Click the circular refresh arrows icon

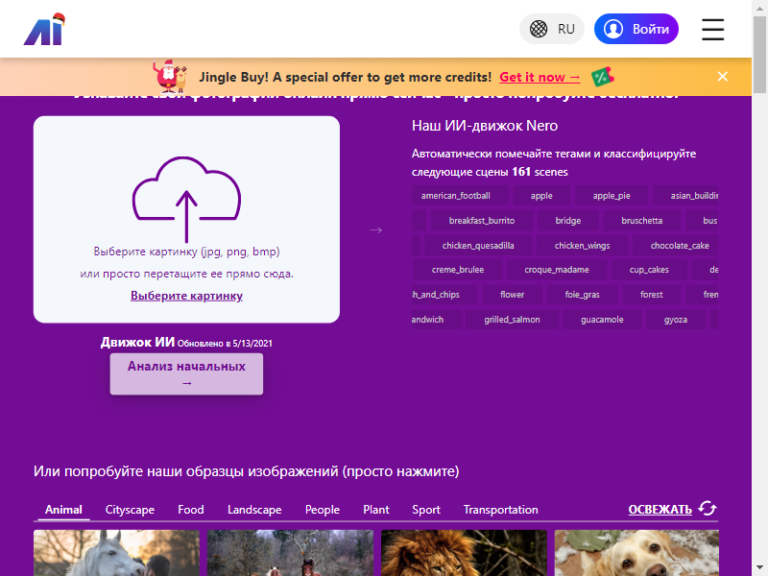coord(707,508)
